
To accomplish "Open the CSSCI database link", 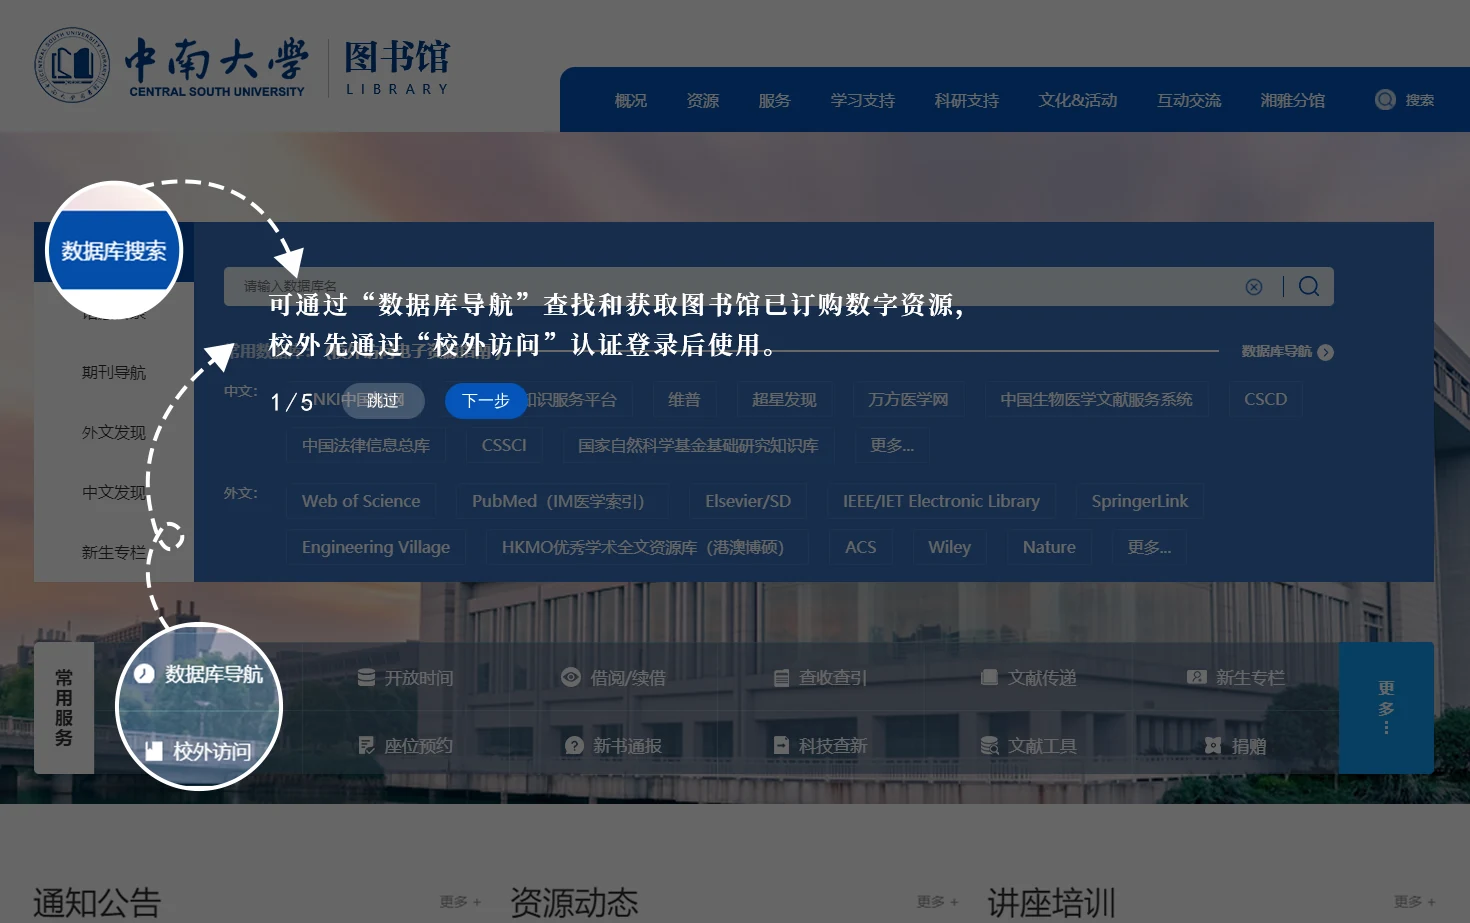I will click(x=504, y=445).
